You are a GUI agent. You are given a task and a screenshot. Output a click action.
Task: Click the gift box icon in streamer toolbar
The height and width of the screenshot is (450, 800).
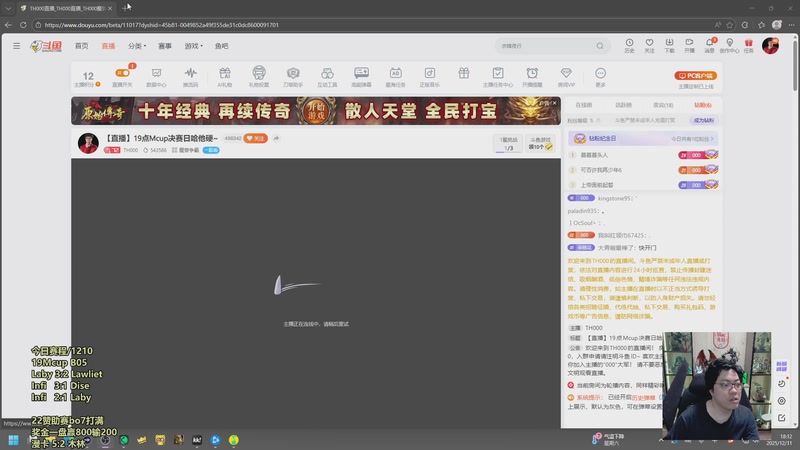point(464,73)
